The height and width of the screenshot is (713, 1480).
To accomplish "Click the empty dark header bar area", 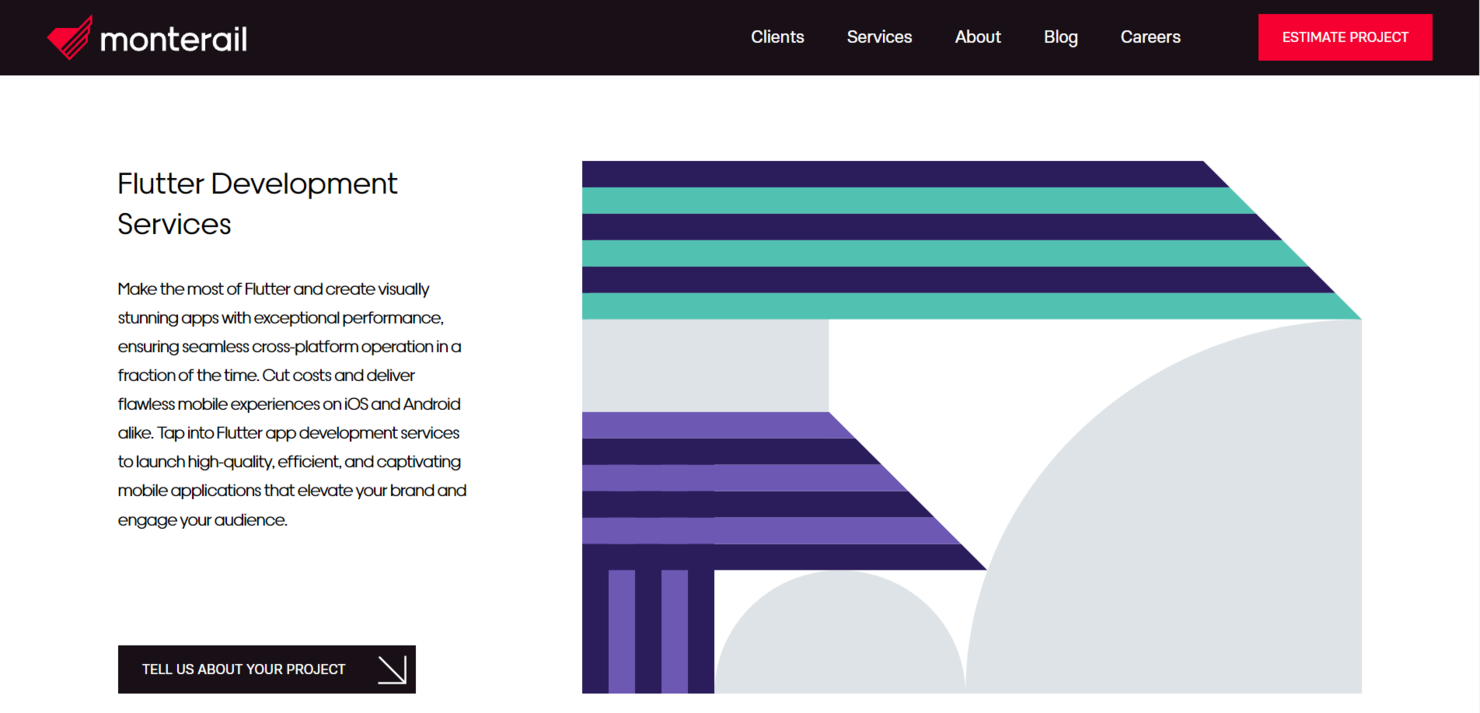I will click(x=500, y=37).
